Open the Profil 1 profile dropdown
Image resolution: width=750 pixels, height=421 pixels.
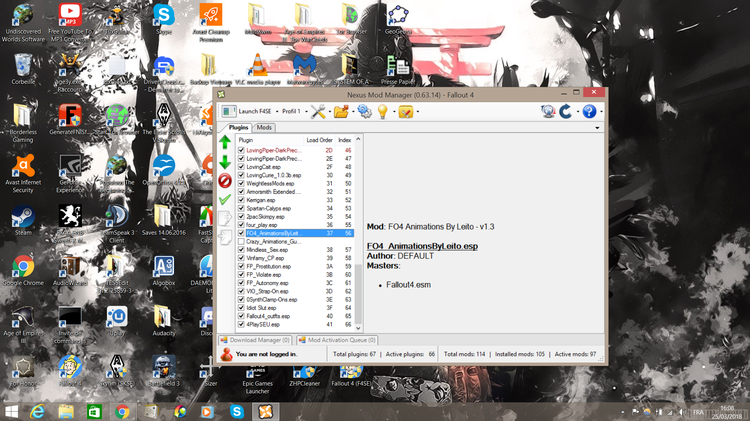click(x=294, y=111)
